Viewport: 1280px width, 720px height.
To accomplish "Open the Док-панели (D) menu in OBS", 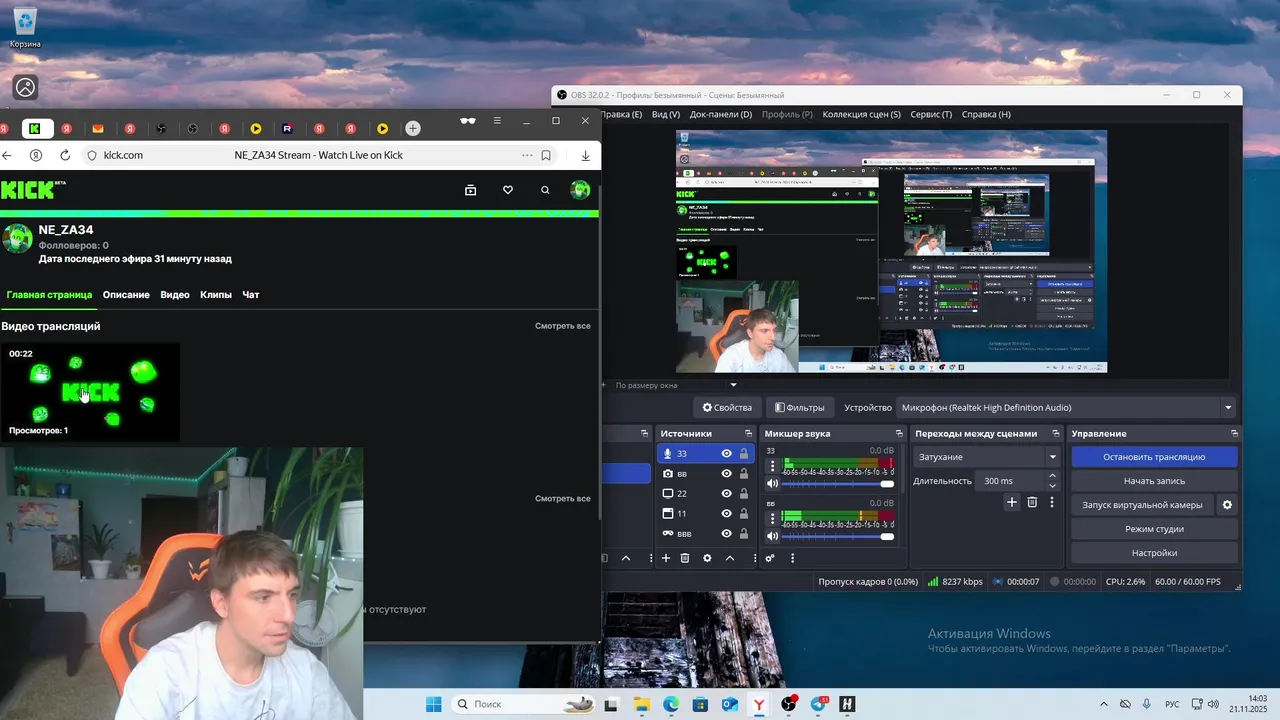I will (x=721, y=114).
